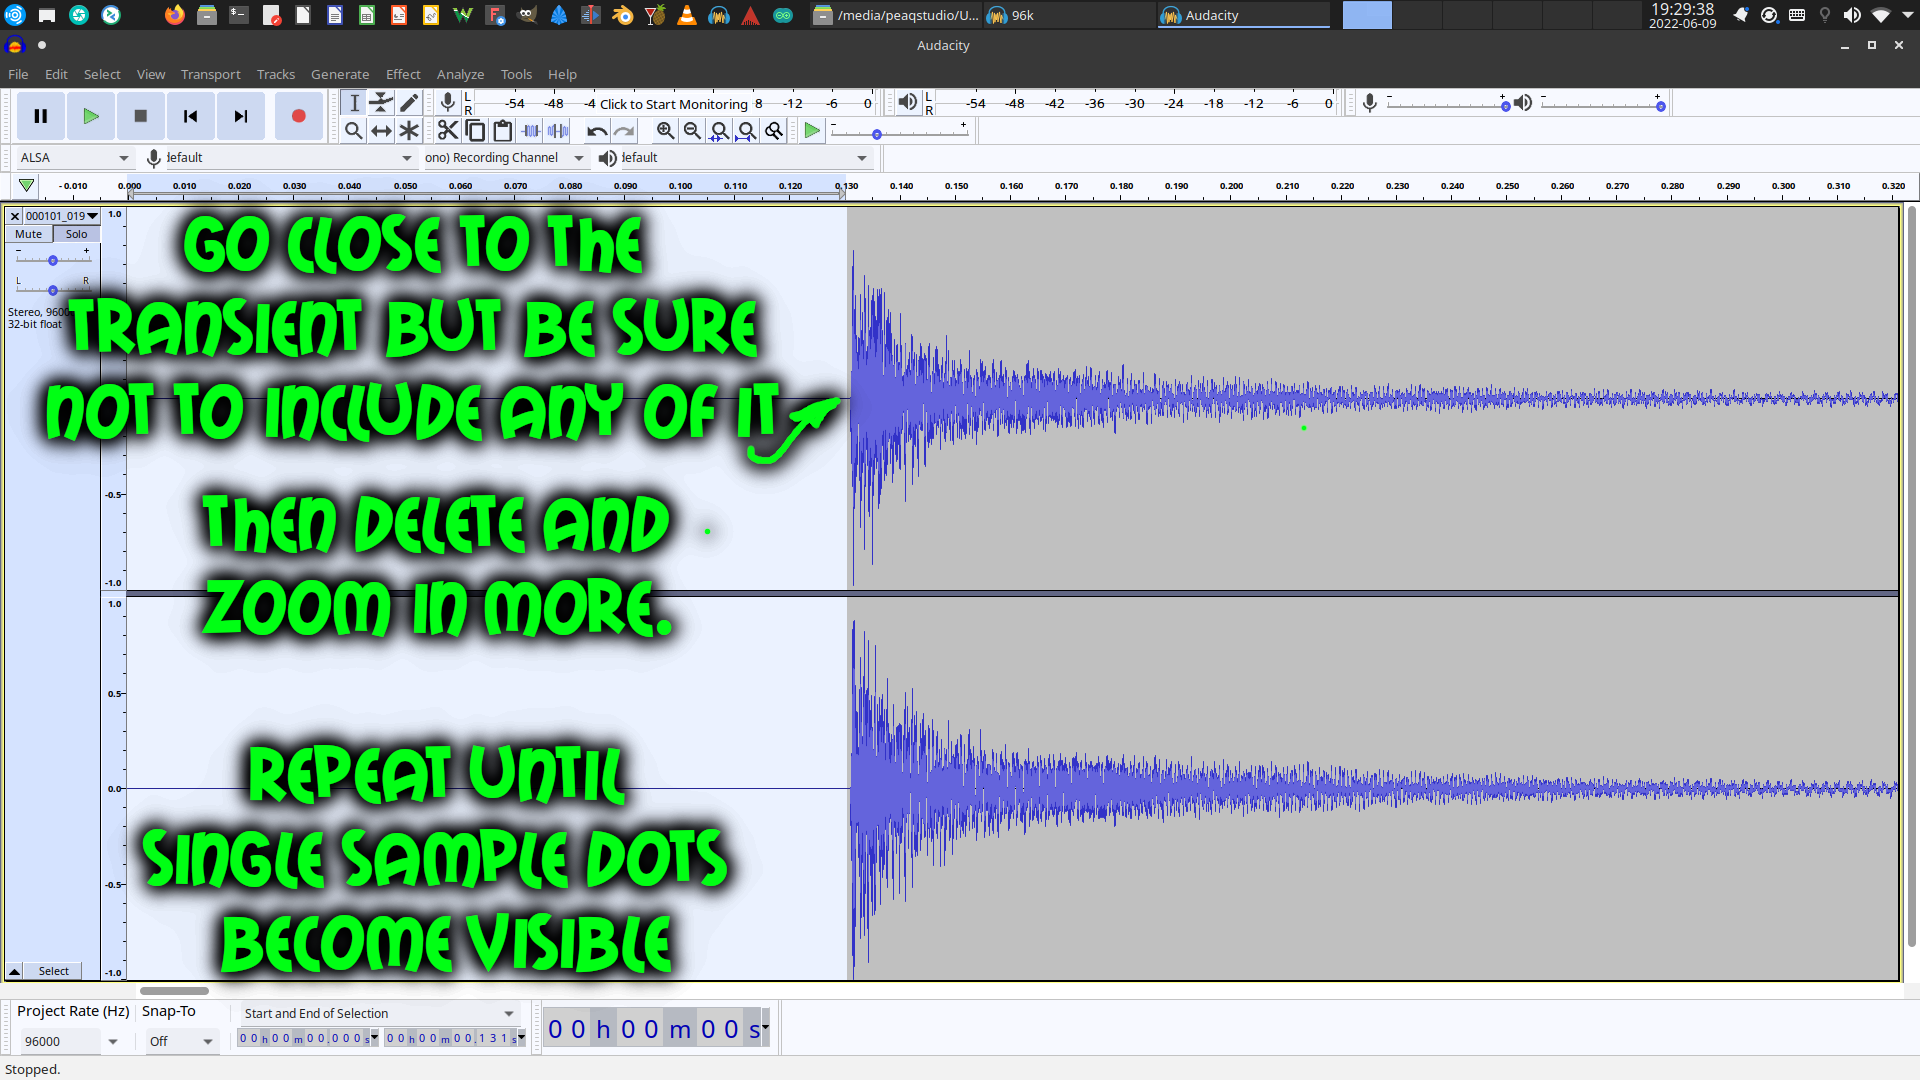Click the Trim audio outside selection icon
The width and height of the screenshot is (1920, 1080).
tap(531, 131)
